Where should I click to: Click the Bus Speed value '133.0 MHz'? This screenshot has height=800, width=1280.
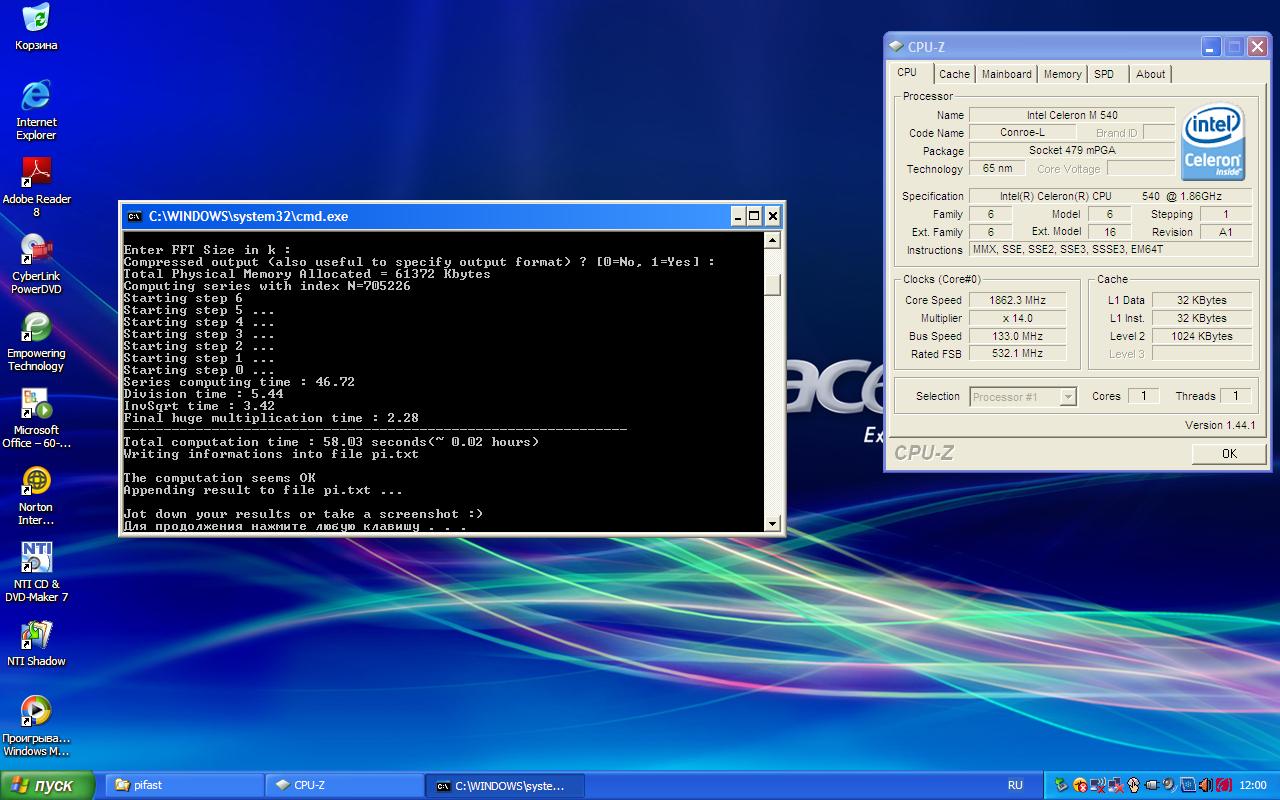(1017, 336)
